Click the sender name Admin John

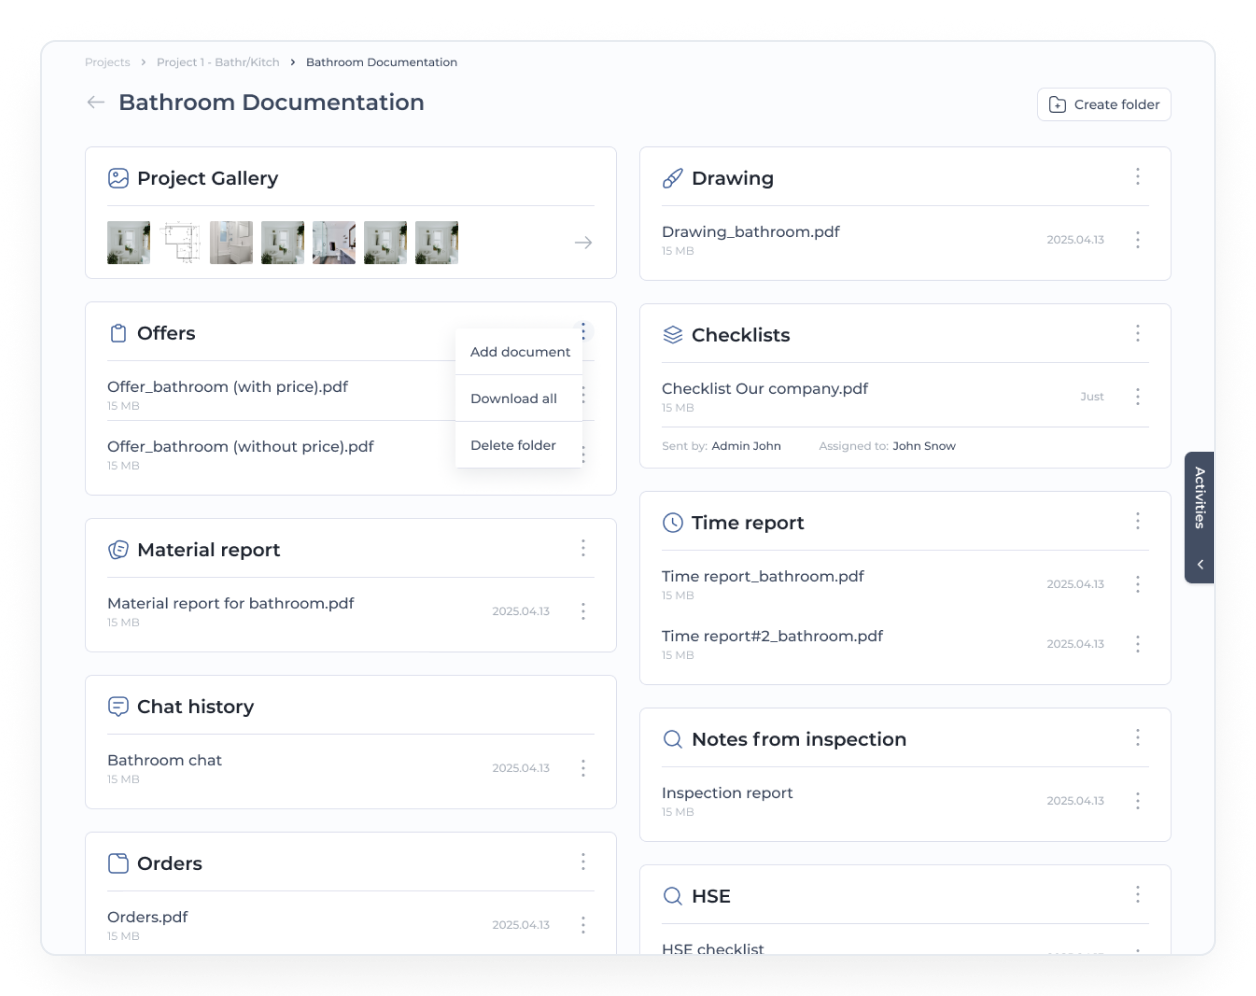[746, 446]
